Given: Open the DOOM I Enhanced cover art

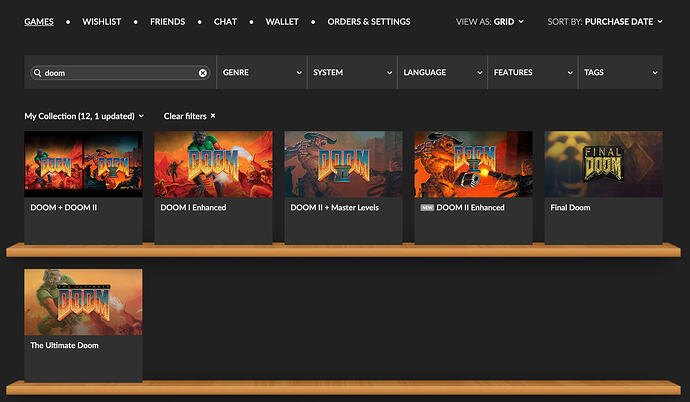Looking at the screenshot, I should click(213, 164).
